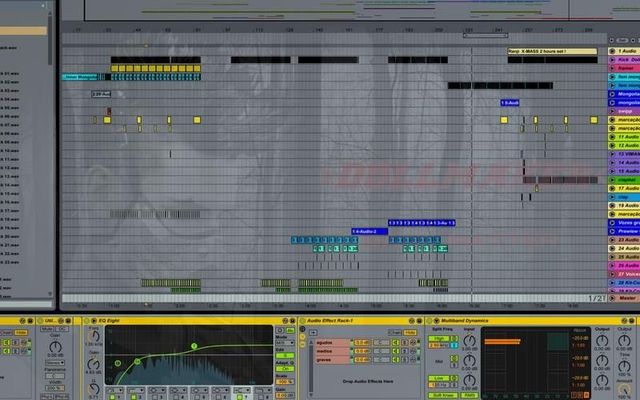Select the blue 1 5-Audi clip
The image size is (640, 400).
pos(510,102)
